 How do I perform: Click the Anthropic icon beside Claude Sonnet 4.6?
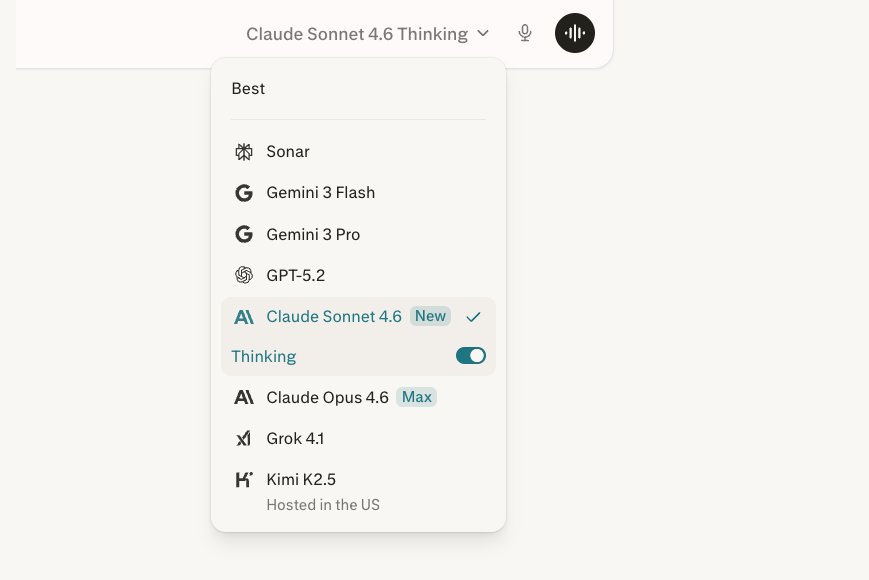(244, 316)
